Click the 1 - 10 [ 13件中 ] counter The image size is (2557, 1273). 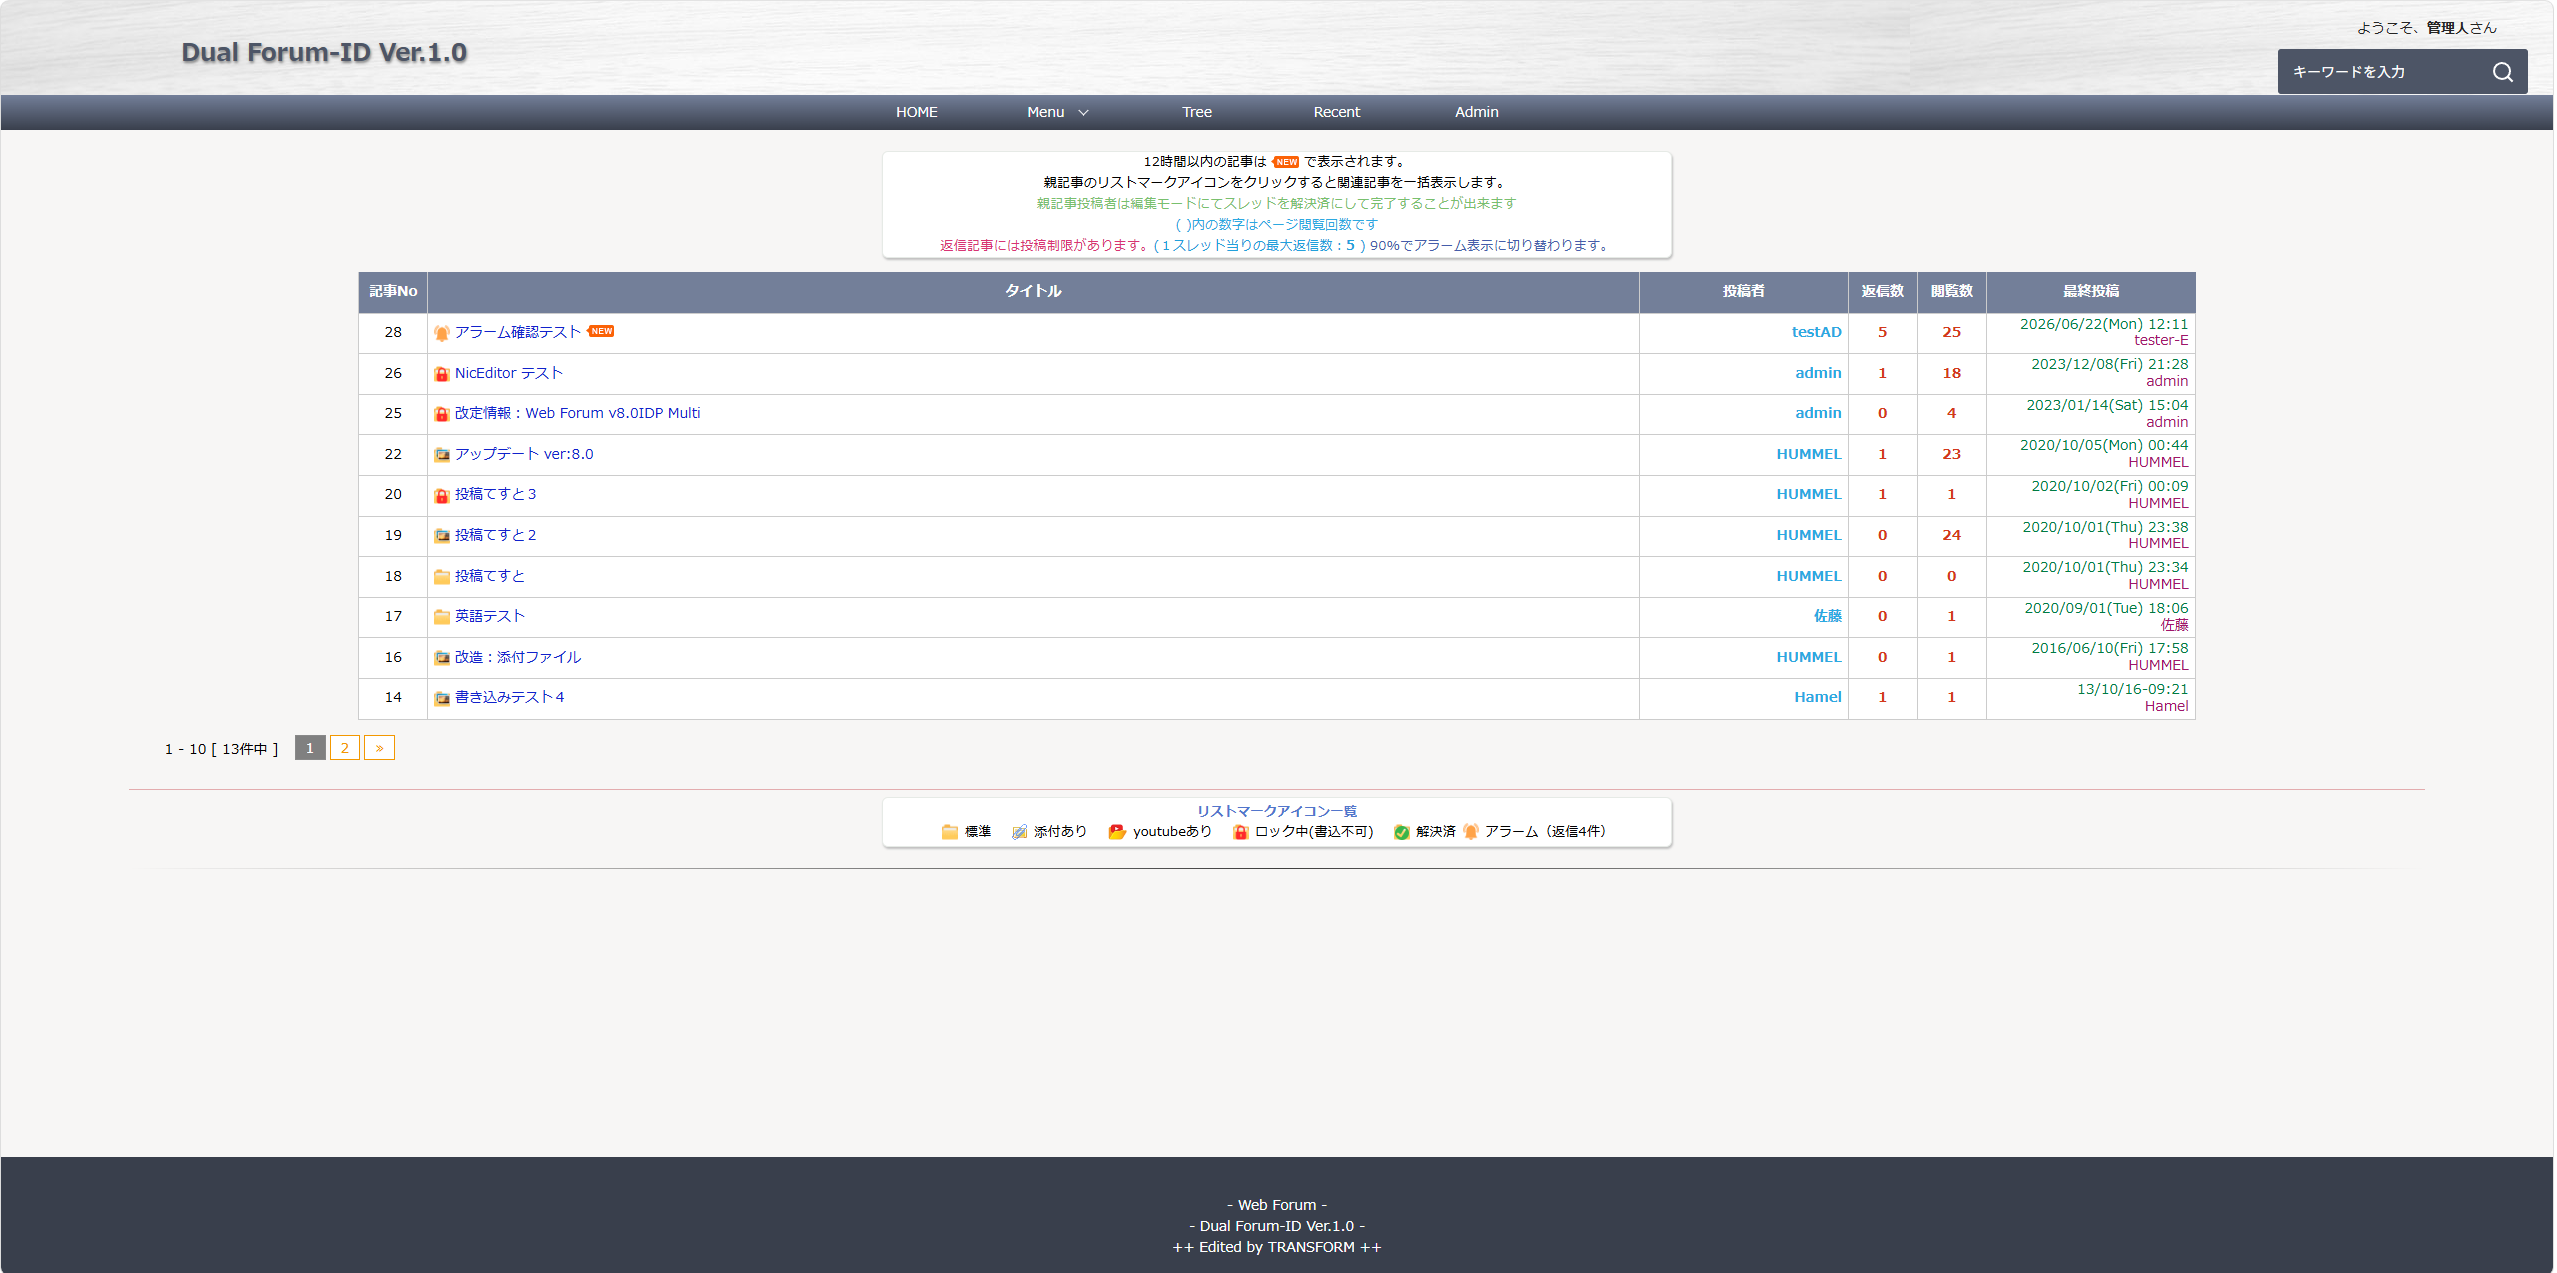click(x=221, y=749)
